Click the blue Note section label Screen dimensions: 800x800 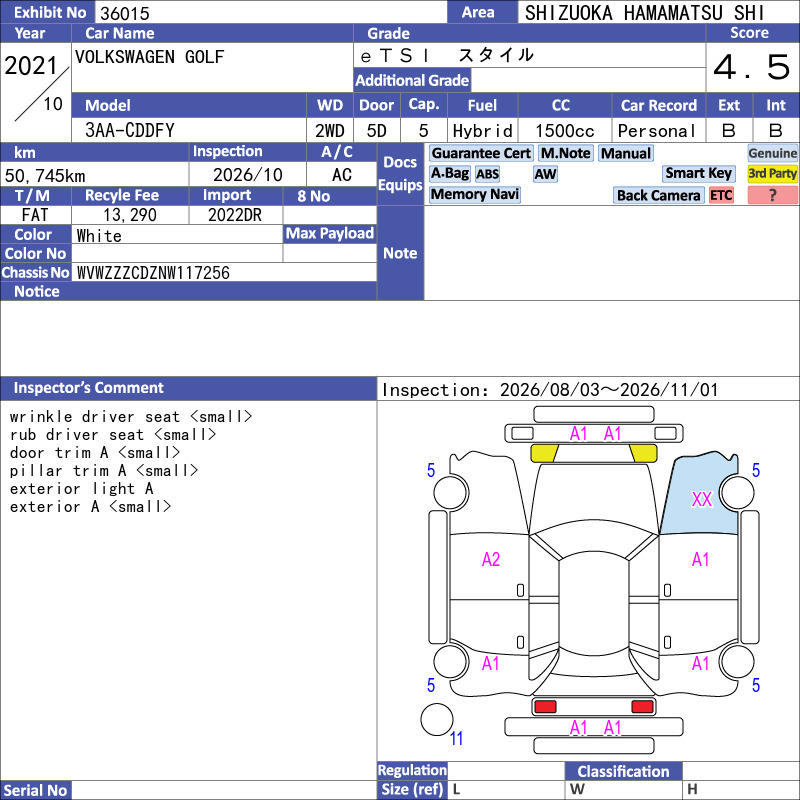400,253
